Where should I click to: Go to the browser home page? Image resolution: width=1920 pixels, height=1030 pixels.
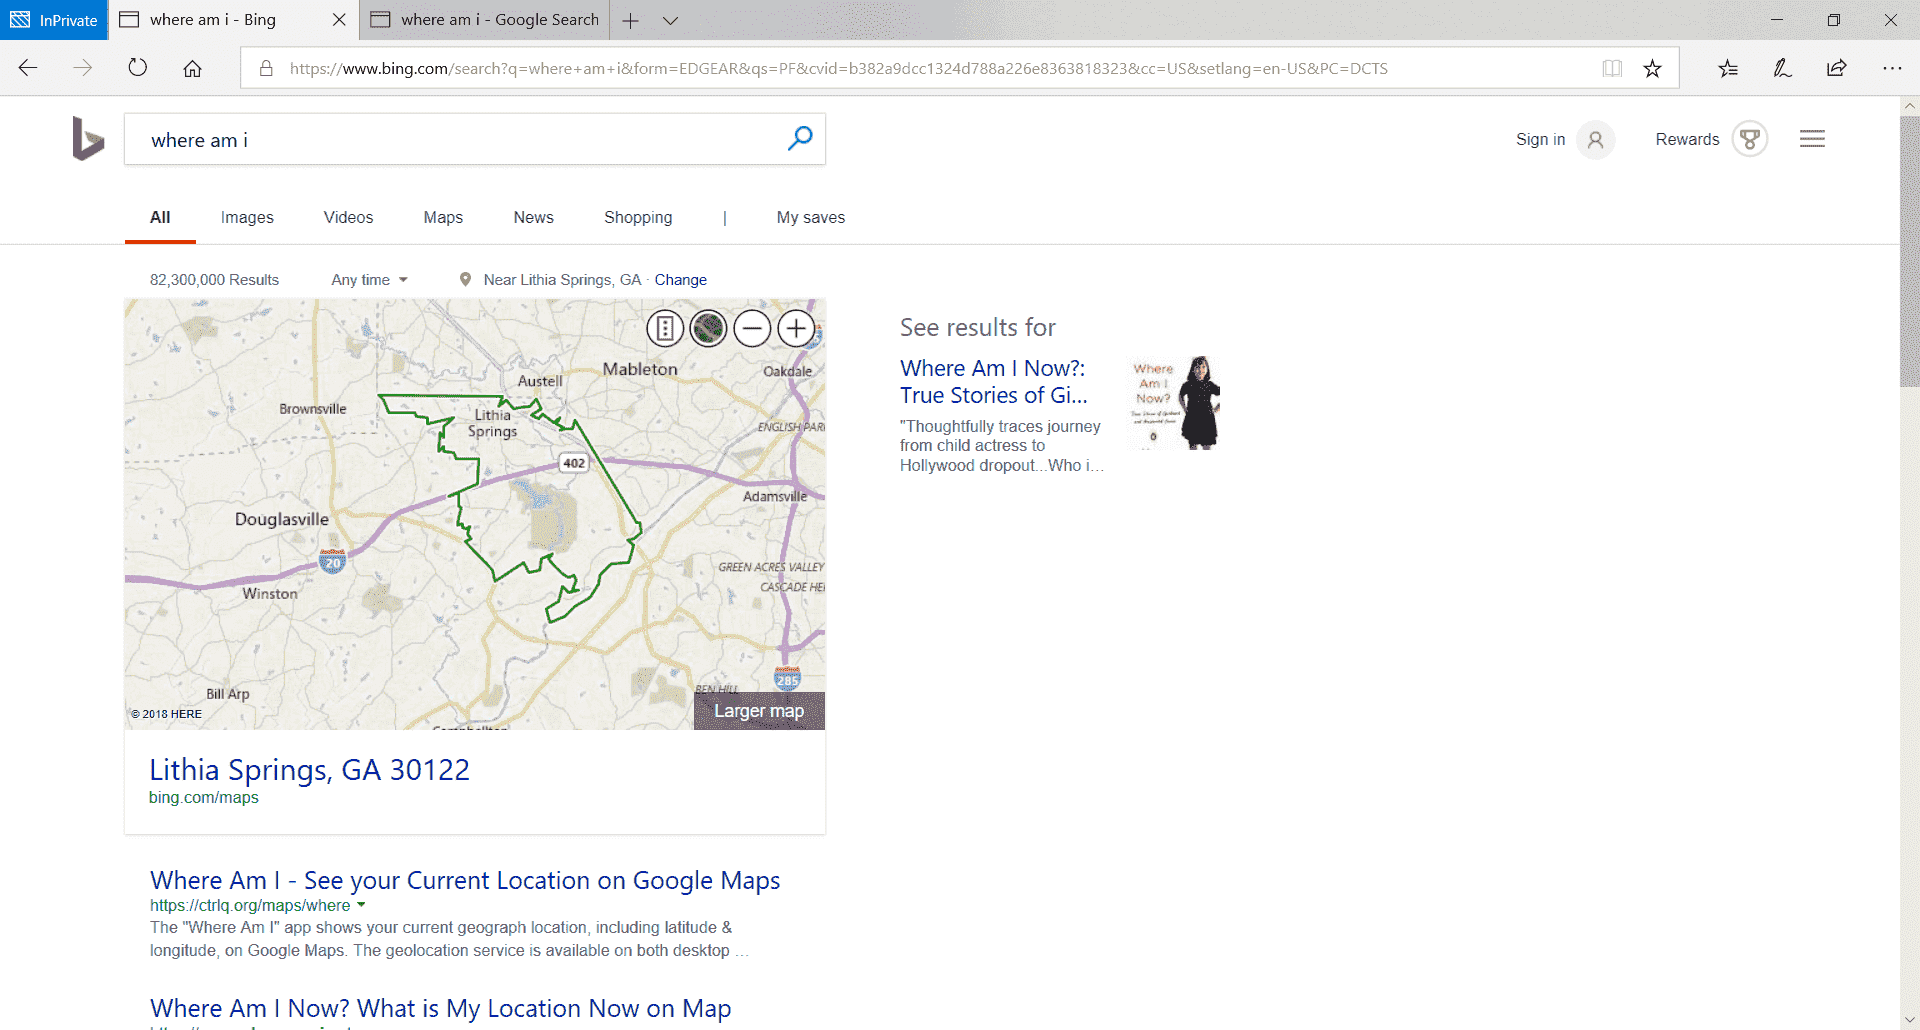pos(192,68)
